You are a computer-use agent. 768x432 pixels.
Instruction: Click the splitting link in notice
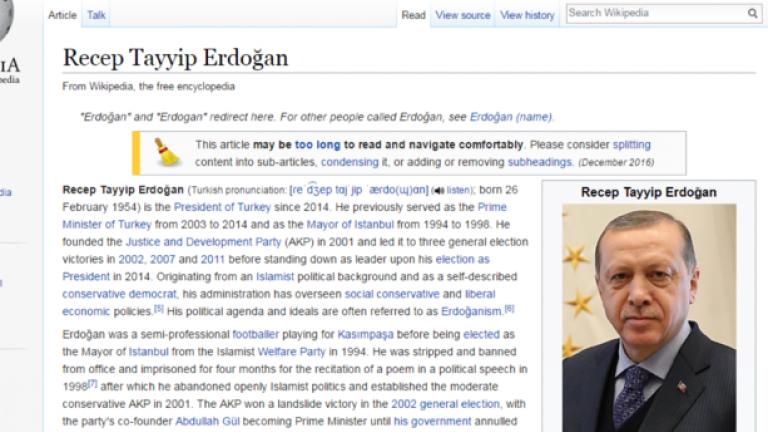(x=631, y=144)
